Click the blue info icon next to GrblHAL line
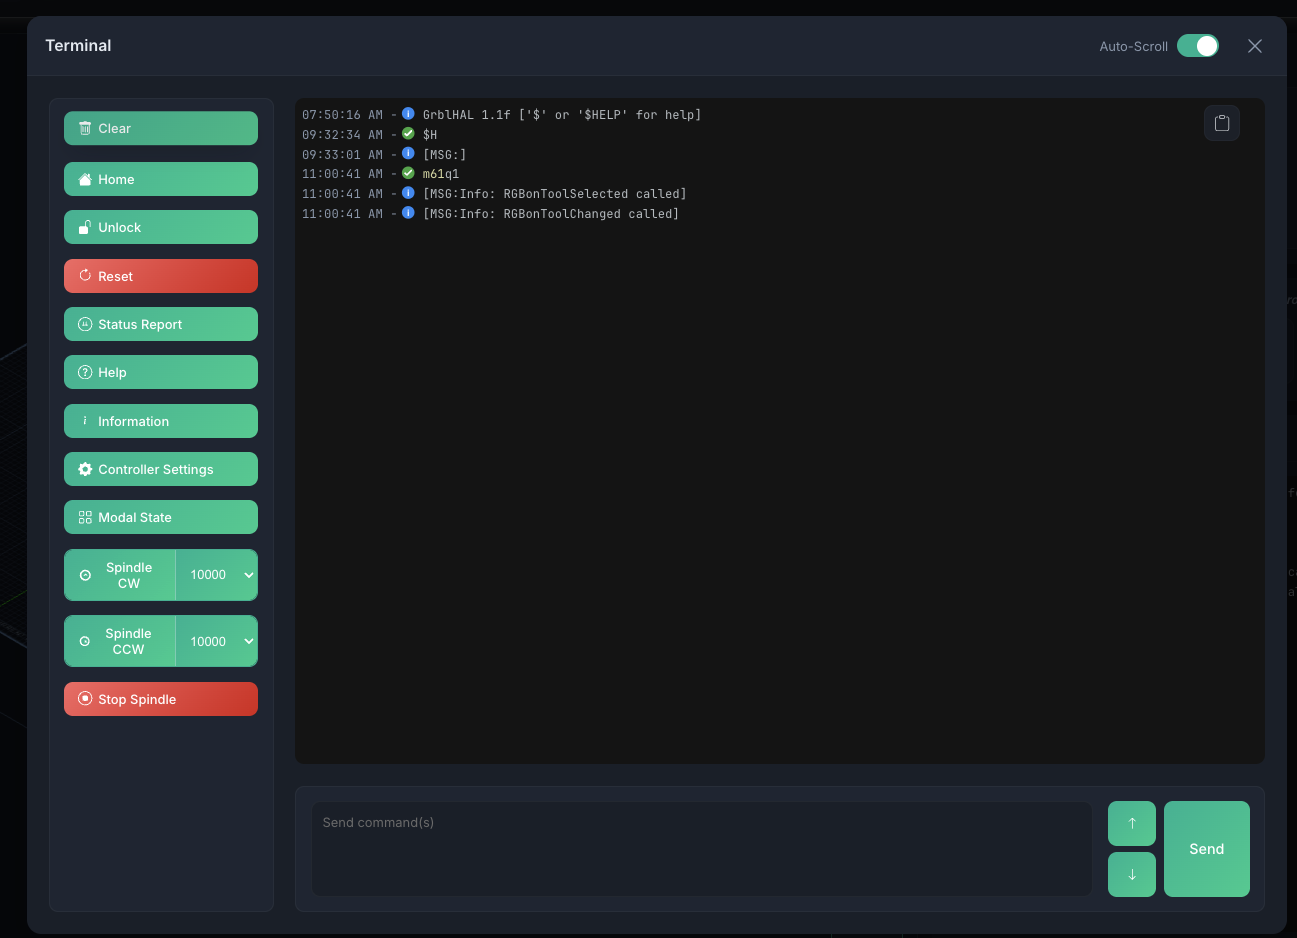 (x=408, y=114)
